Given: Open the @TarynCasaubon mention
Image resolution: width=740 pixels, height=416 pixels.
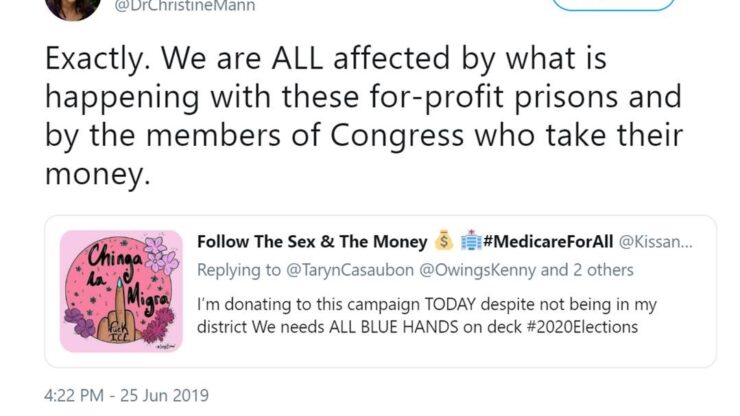Looking at the screenshot, I should pos(335,269).
